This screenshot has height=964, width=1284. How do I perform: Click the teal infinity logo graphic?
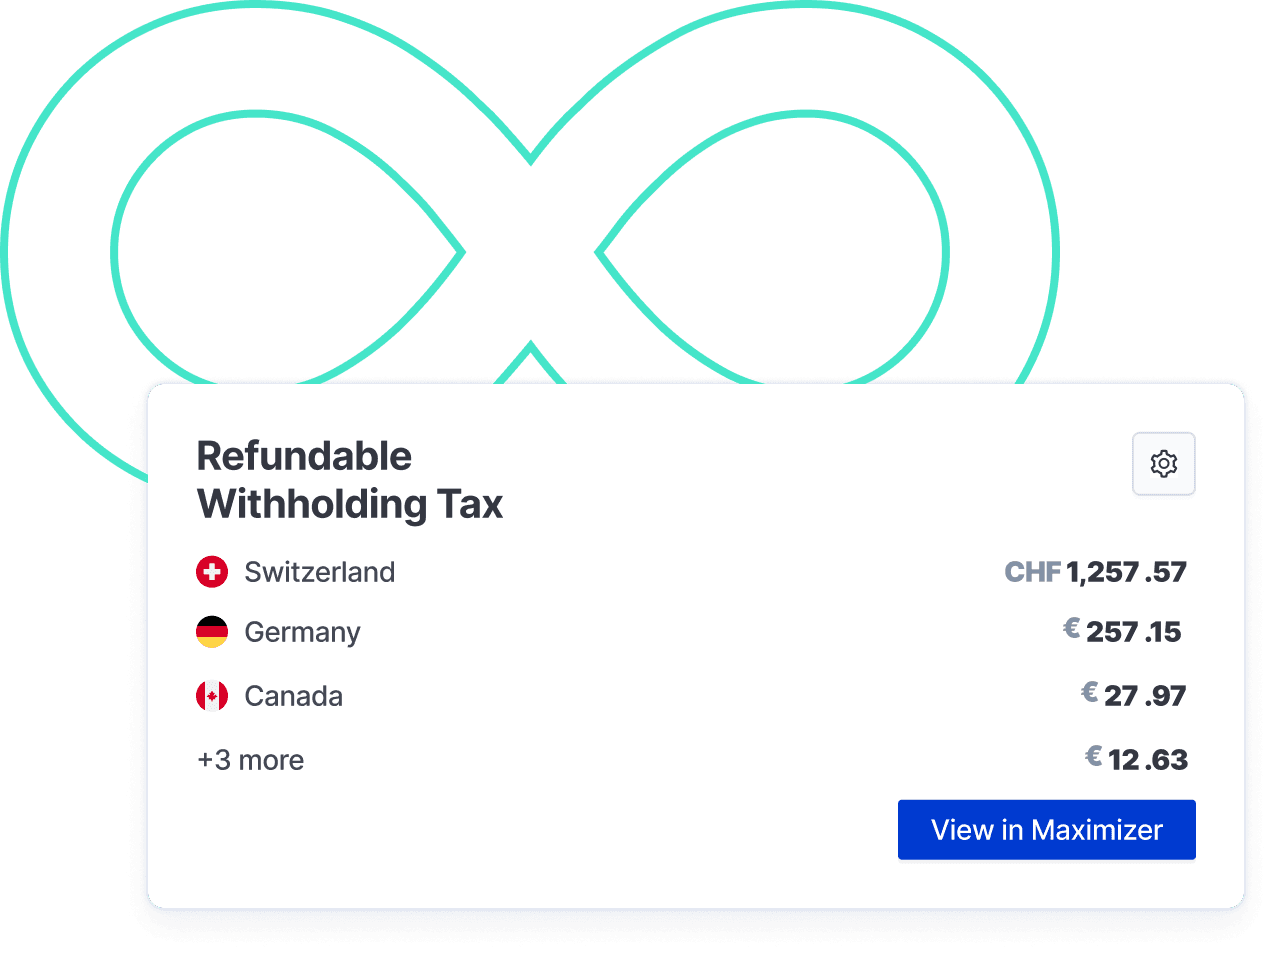click(530, 160)
